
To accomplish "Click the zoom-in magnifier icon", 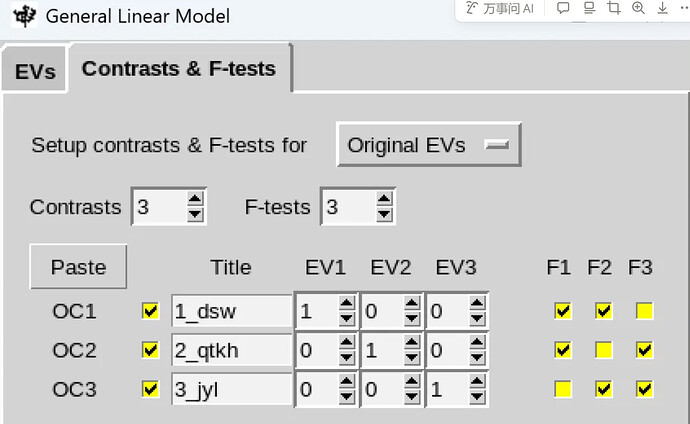I will (638, 9).
